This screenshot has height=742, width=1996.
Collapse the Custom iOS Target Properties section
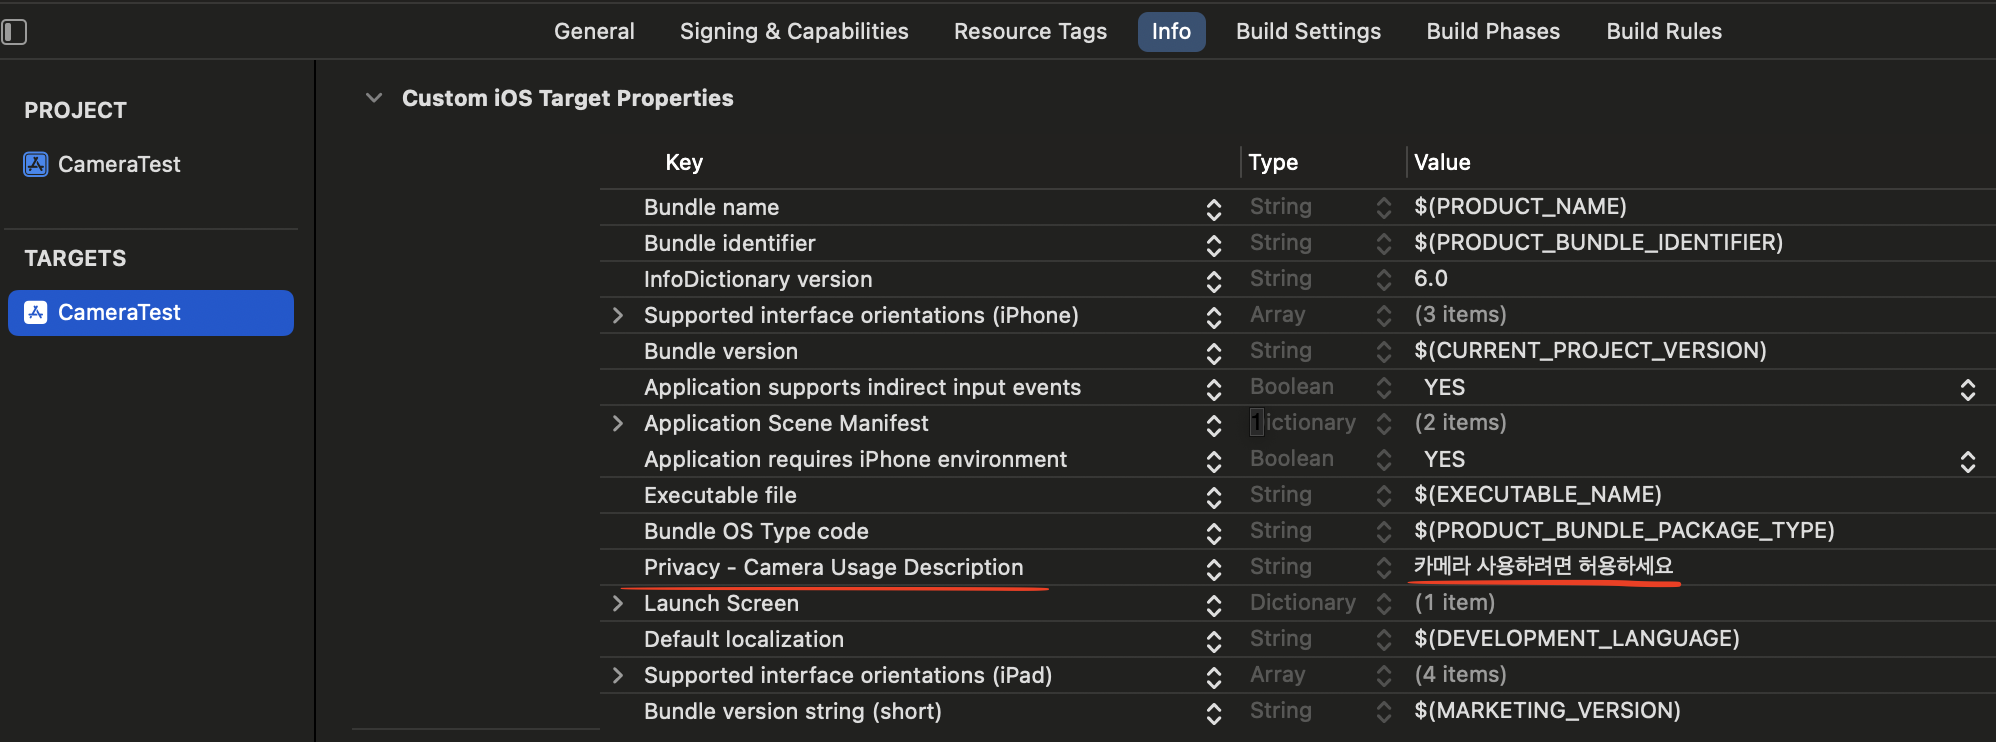(x=374, y=98)
